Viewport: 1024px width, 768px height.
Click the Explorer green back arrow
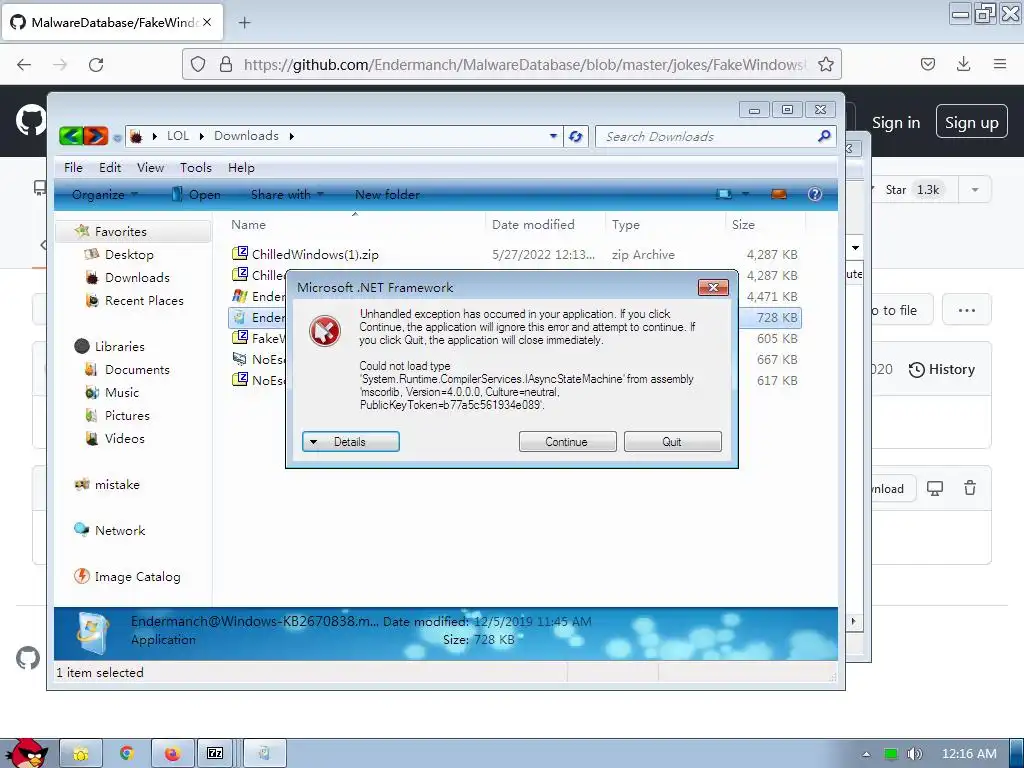click(71, 136)
